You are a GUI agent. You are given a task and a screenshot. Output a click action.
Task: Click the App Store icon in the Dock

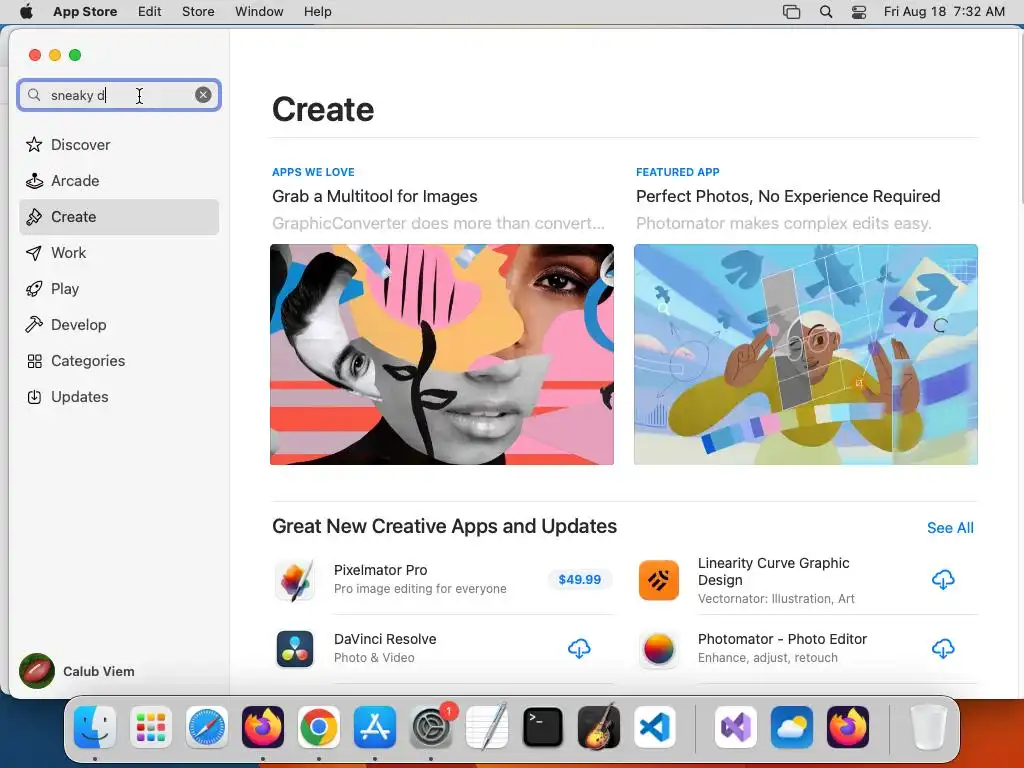coord(375,727)
